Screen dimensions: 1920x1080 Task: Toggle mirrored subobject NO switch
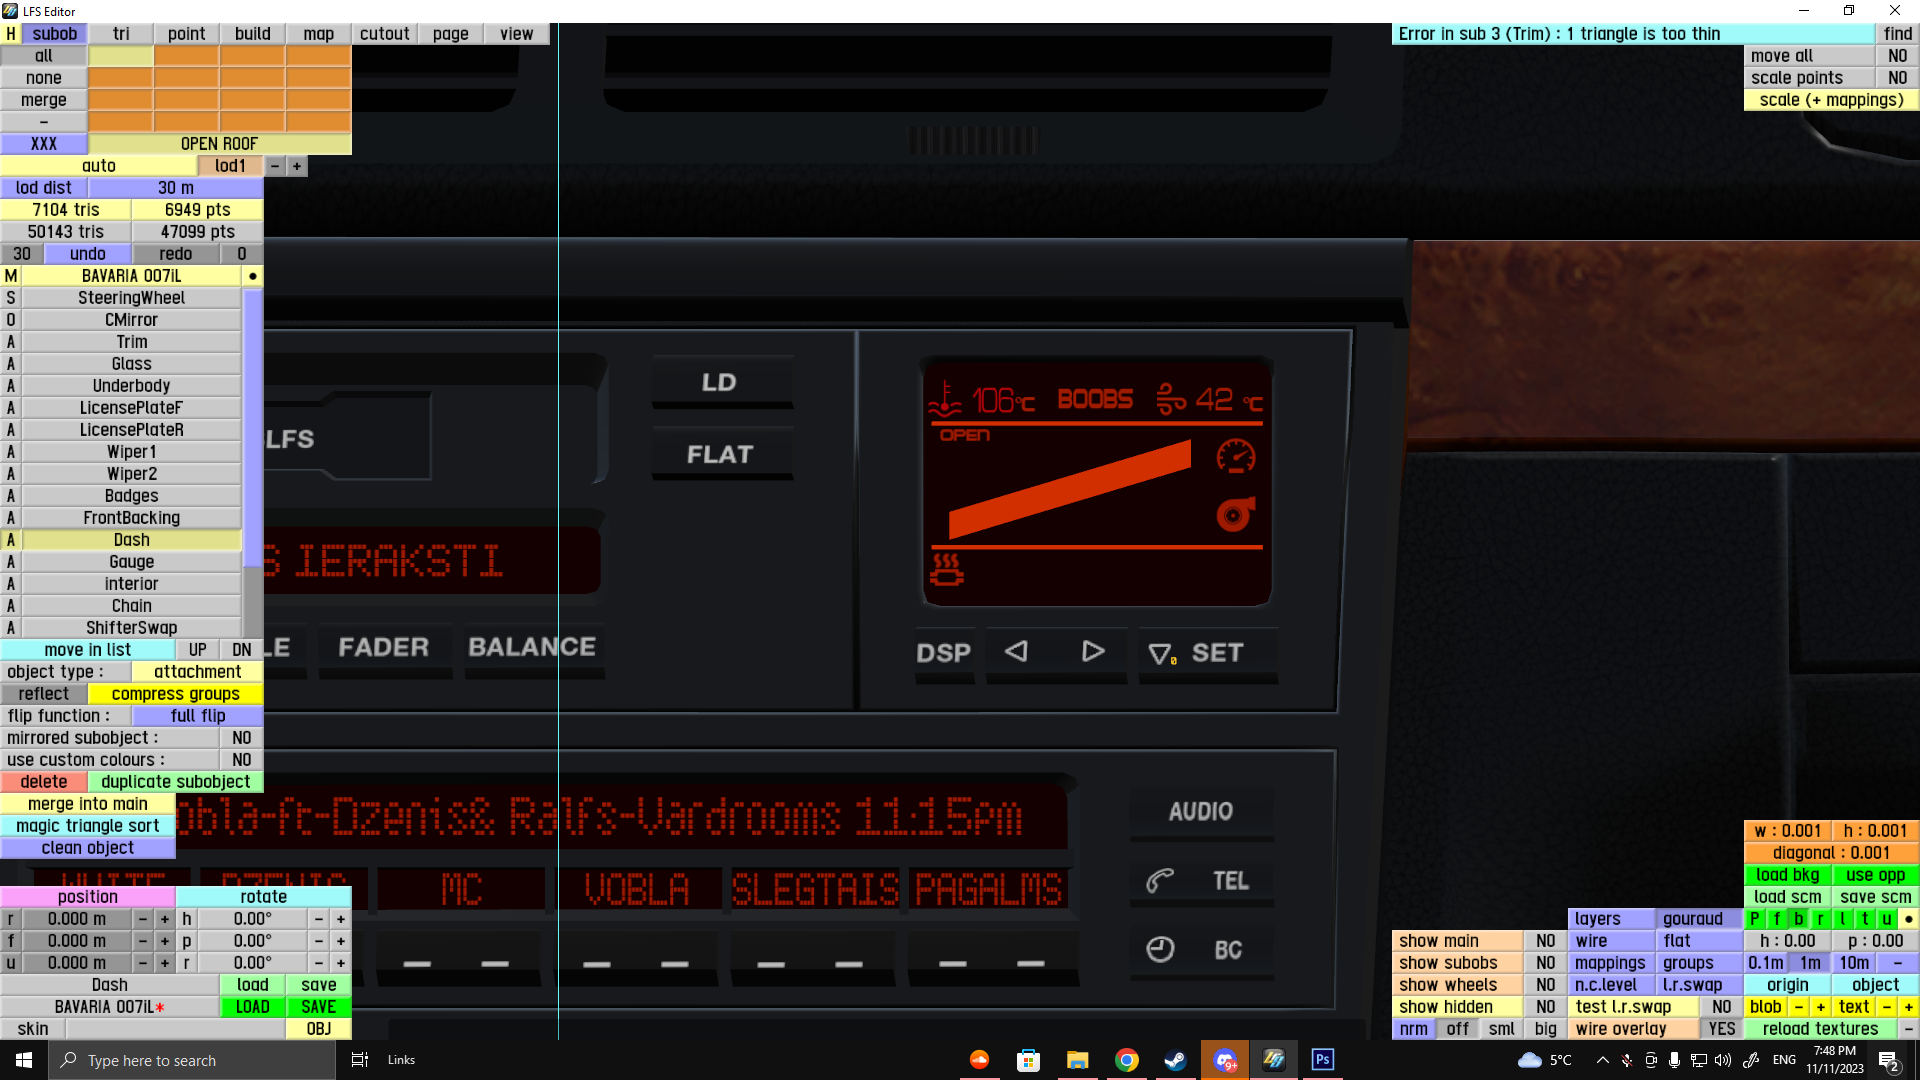click(x=241, y=738)
